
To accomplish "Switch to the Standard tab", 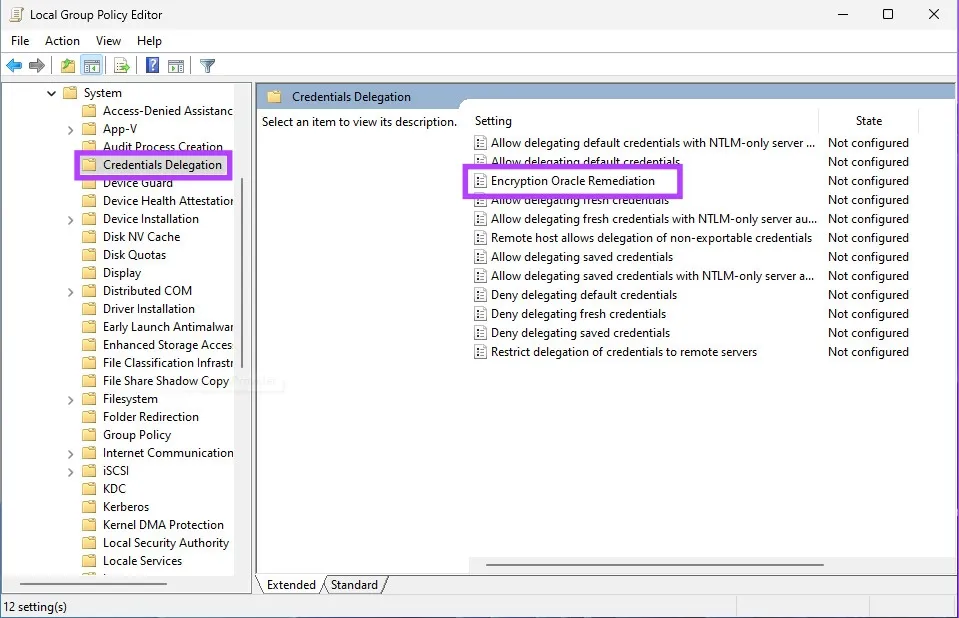I will 355,585.
